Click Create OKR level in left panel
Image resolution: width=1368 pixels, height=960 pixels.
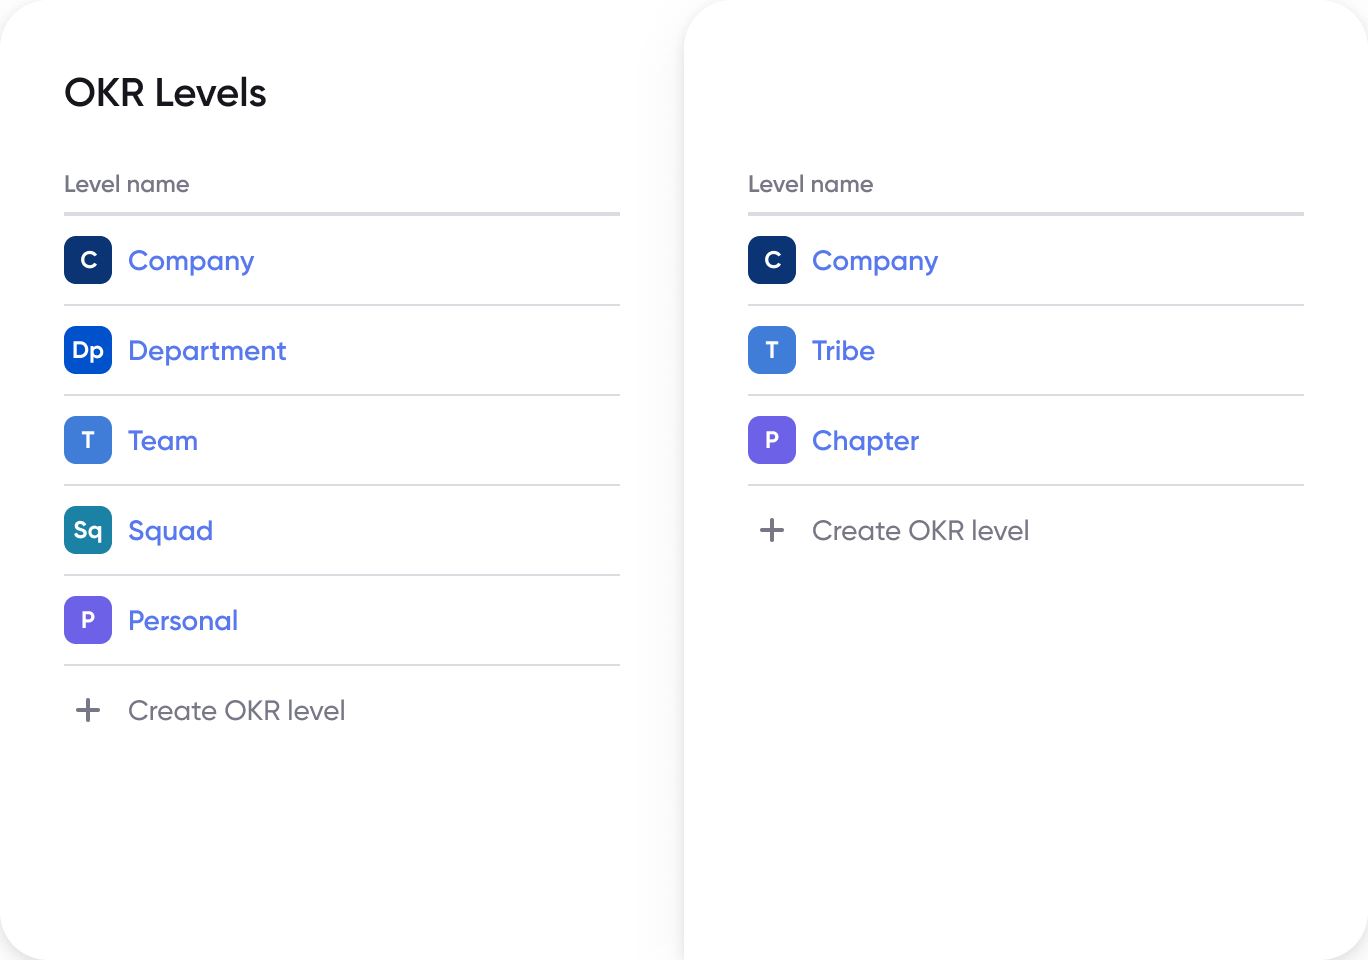[x=236, y=710]
